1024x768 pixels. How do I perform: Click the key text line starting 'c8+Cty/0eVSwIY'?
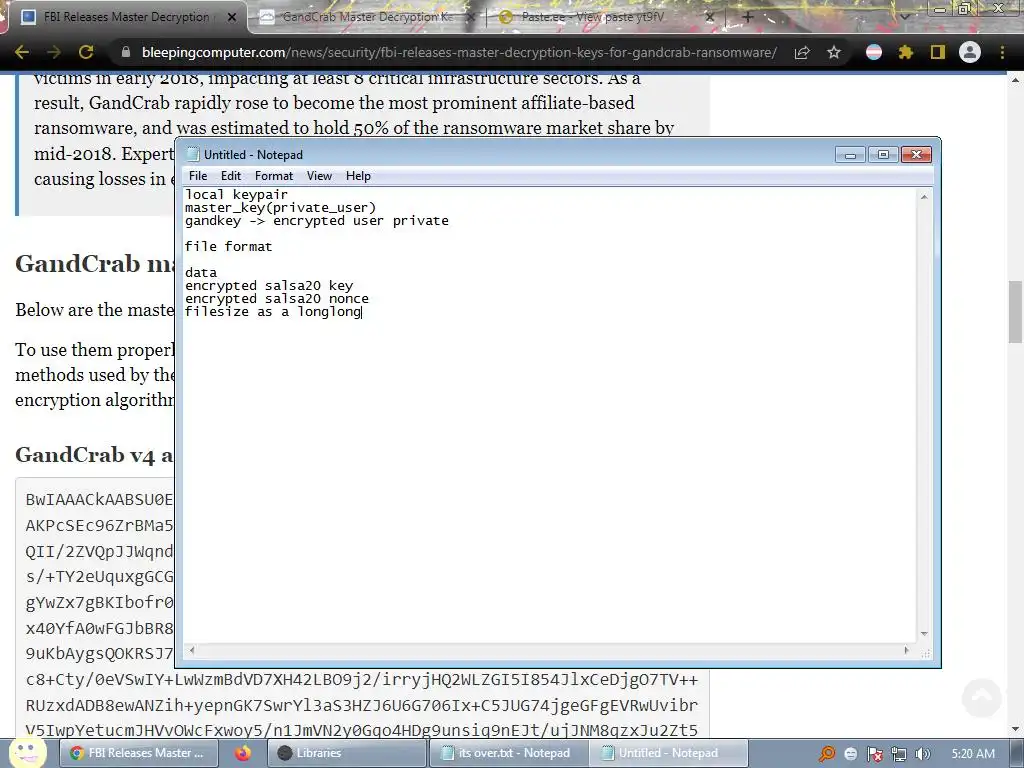(362, 680)
